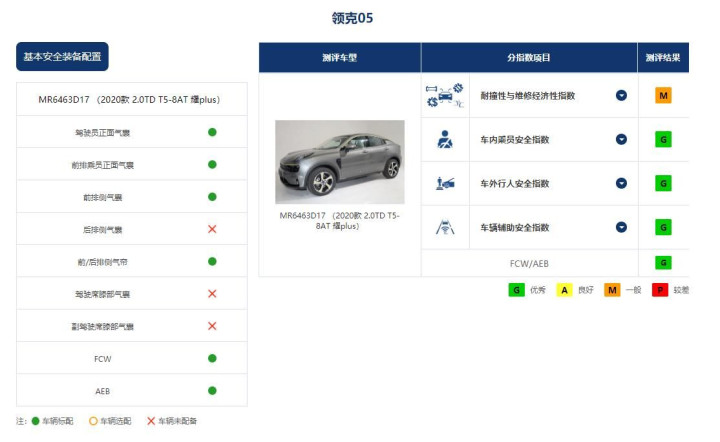Viewport: 720px width, 442px height.
Task: Click the green dot for 前/后排侧气帘
Action: click(x=212, y=262)
